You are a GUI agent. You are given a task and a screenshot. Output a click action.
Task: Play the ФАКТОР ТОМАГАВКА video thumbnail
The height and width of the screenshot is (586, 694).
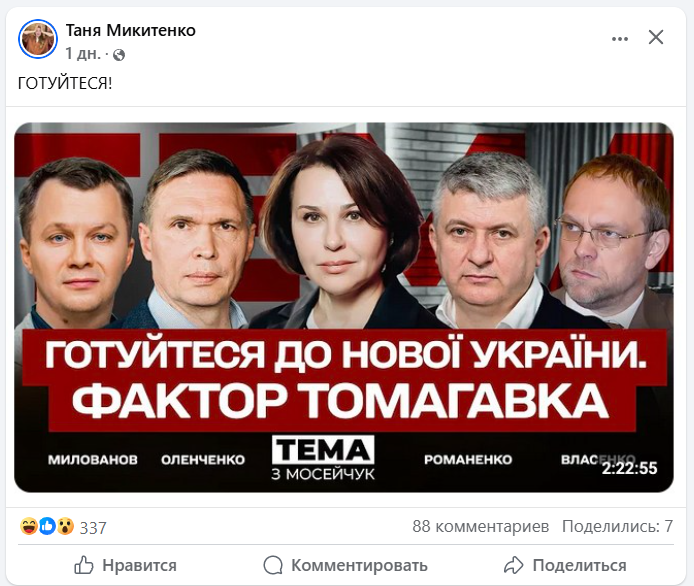pos(344,307)
